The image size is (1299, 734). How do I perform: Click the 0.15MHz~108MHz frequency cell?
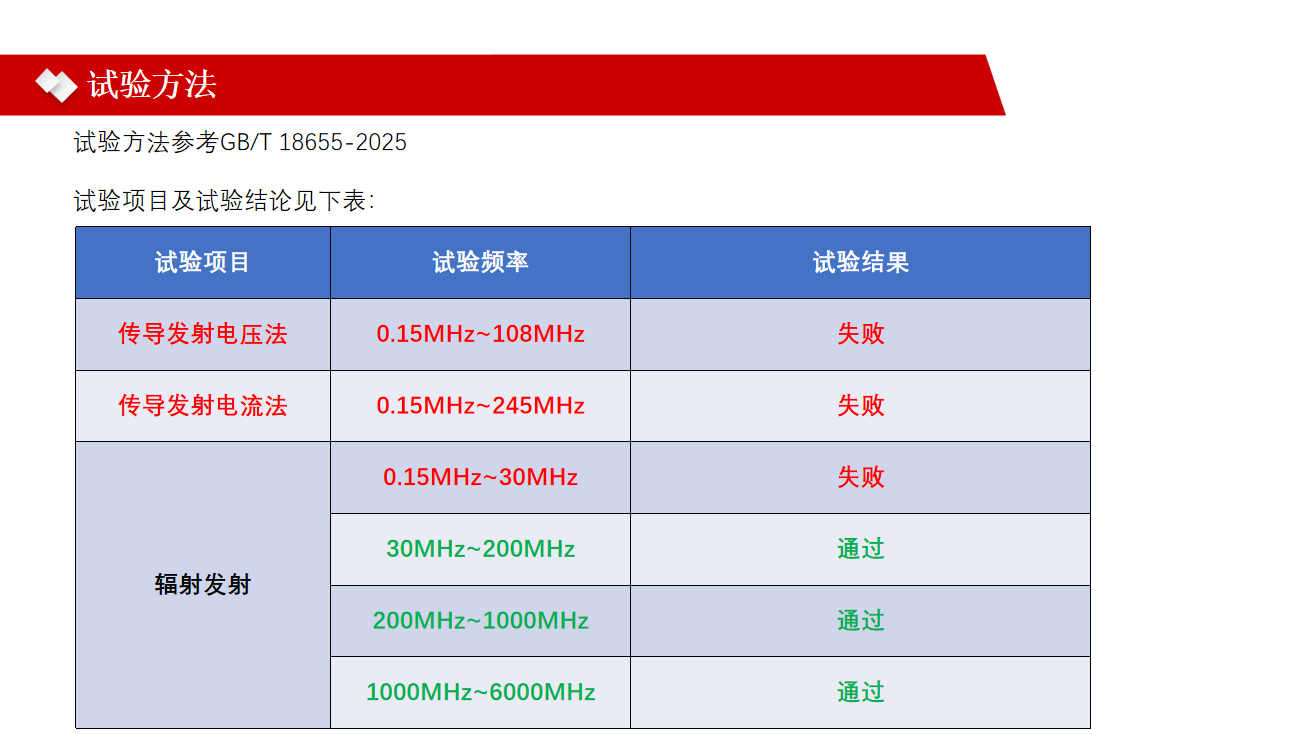coord(480,334)
